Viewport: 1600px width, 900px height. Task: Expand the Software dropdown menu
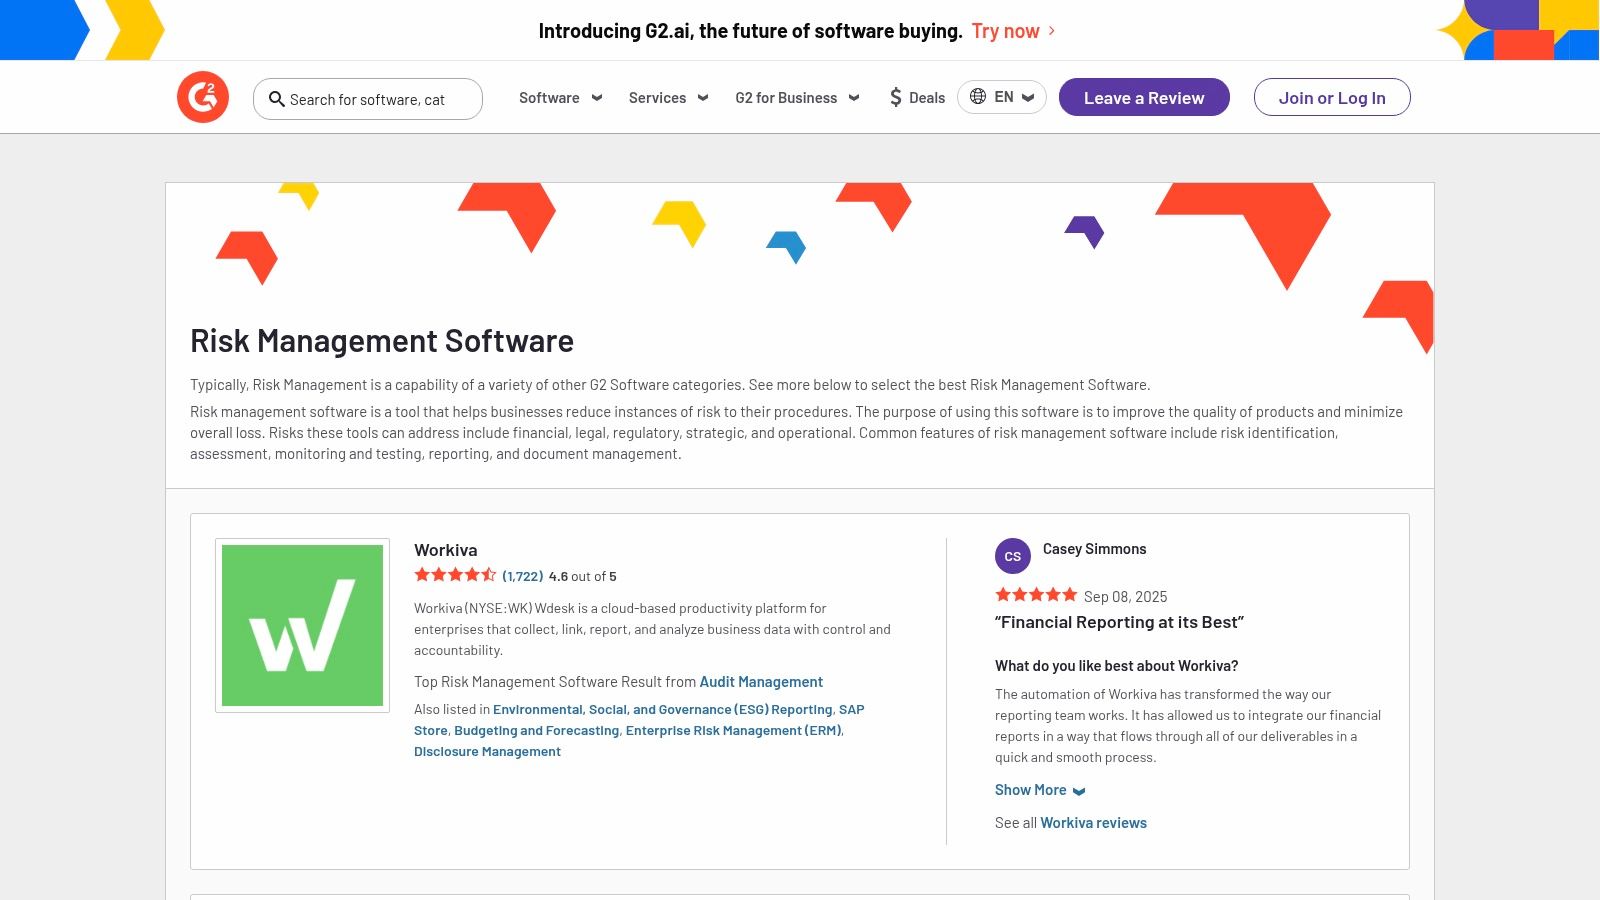(560, 98)
